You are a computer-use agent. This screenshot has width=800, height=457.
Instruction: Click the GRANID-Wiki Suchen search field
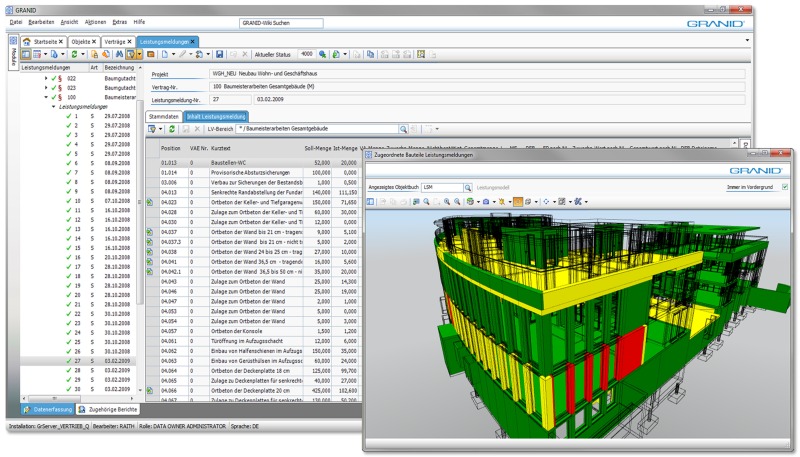click(281, 23)
